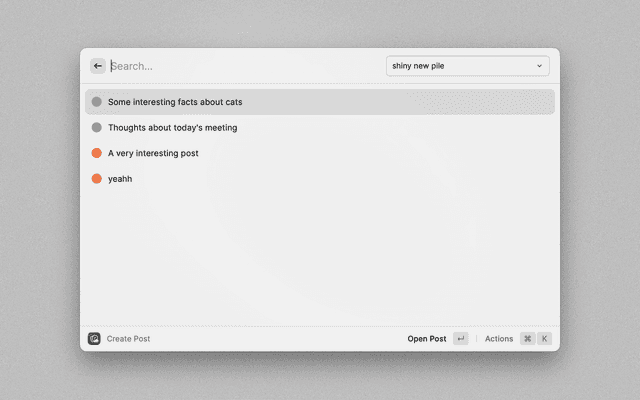The image size is (640, 400).
Task: Click empty list area below the posts
Action: point(320,260)
